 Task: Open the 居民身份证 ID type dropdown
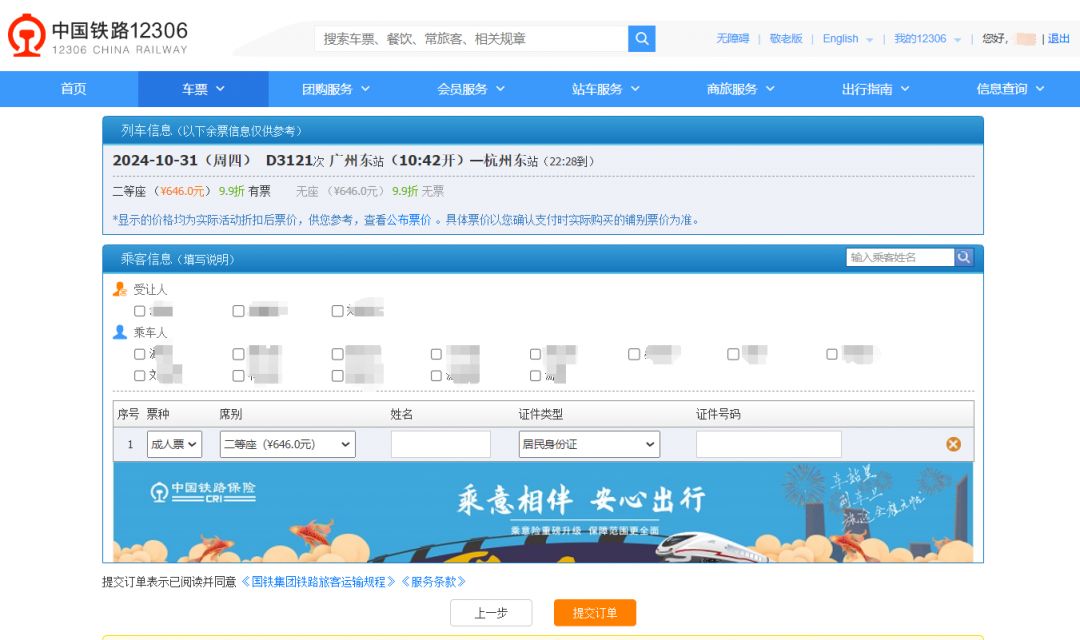tap(589, 444)
